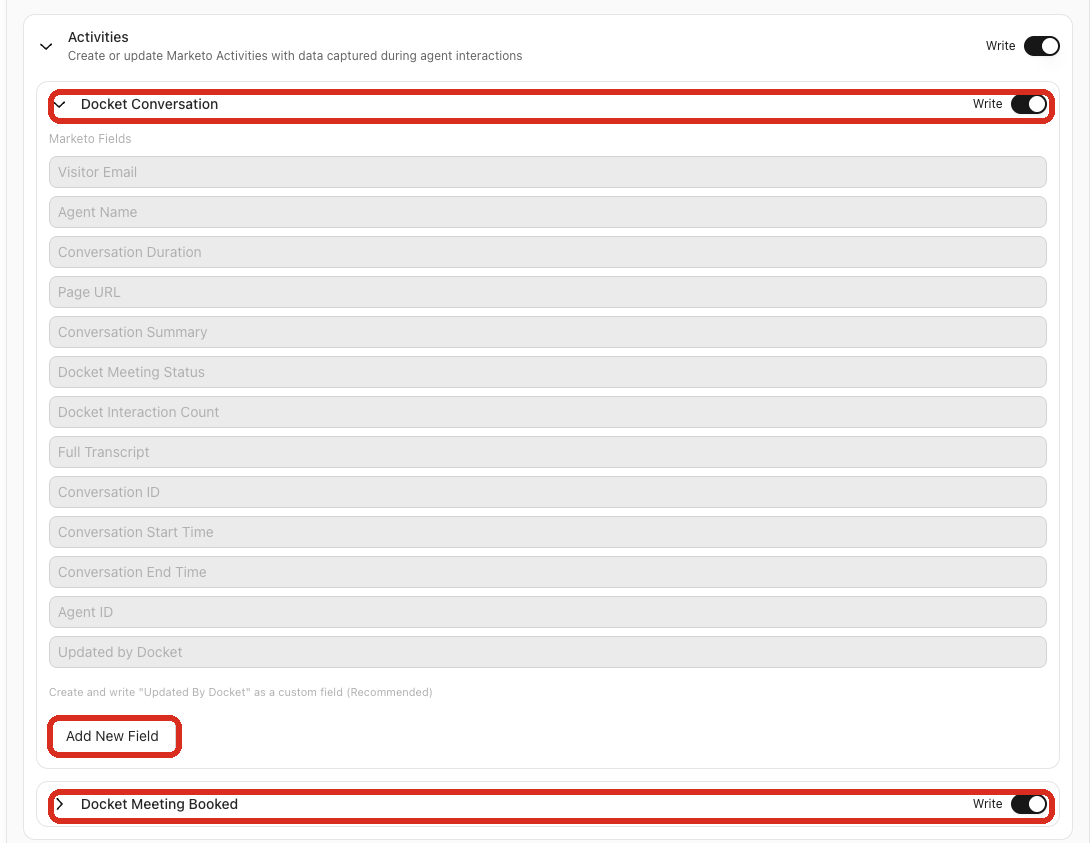Collapse the Activities section chevron
The height and width of the screenshot is (843, 1090).
pyautogui.click(x=46, y=47)
